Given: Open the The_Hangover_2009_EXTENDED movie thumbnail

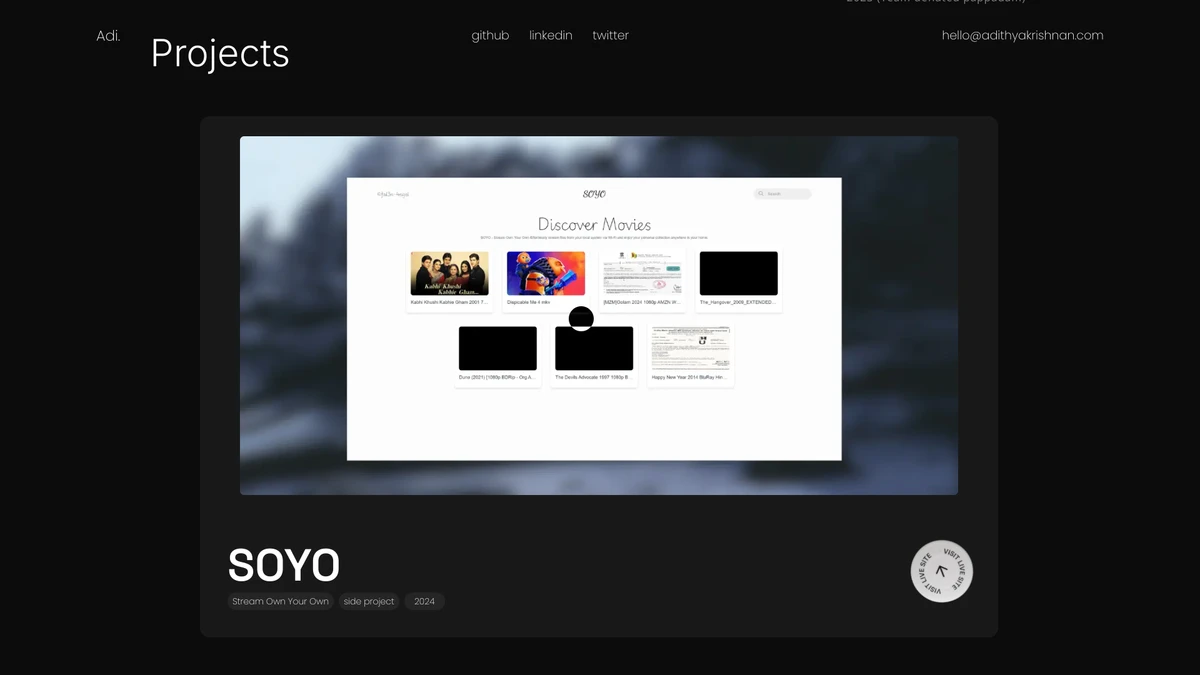Looking at the screenshot, I should (739, 273).
